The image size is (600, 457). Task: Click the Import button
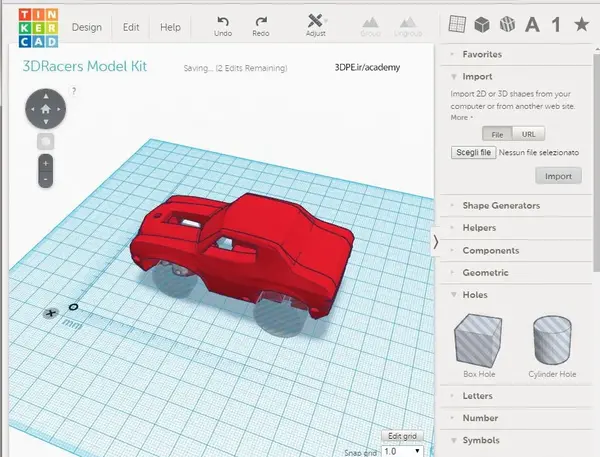[x=558, y=176]
